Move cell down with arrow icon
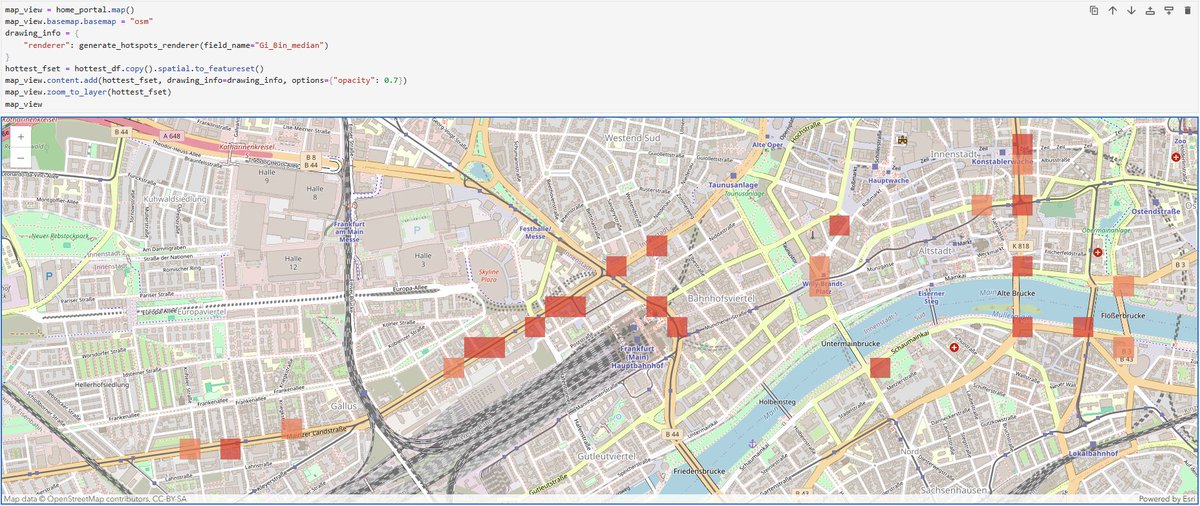 1131,10
